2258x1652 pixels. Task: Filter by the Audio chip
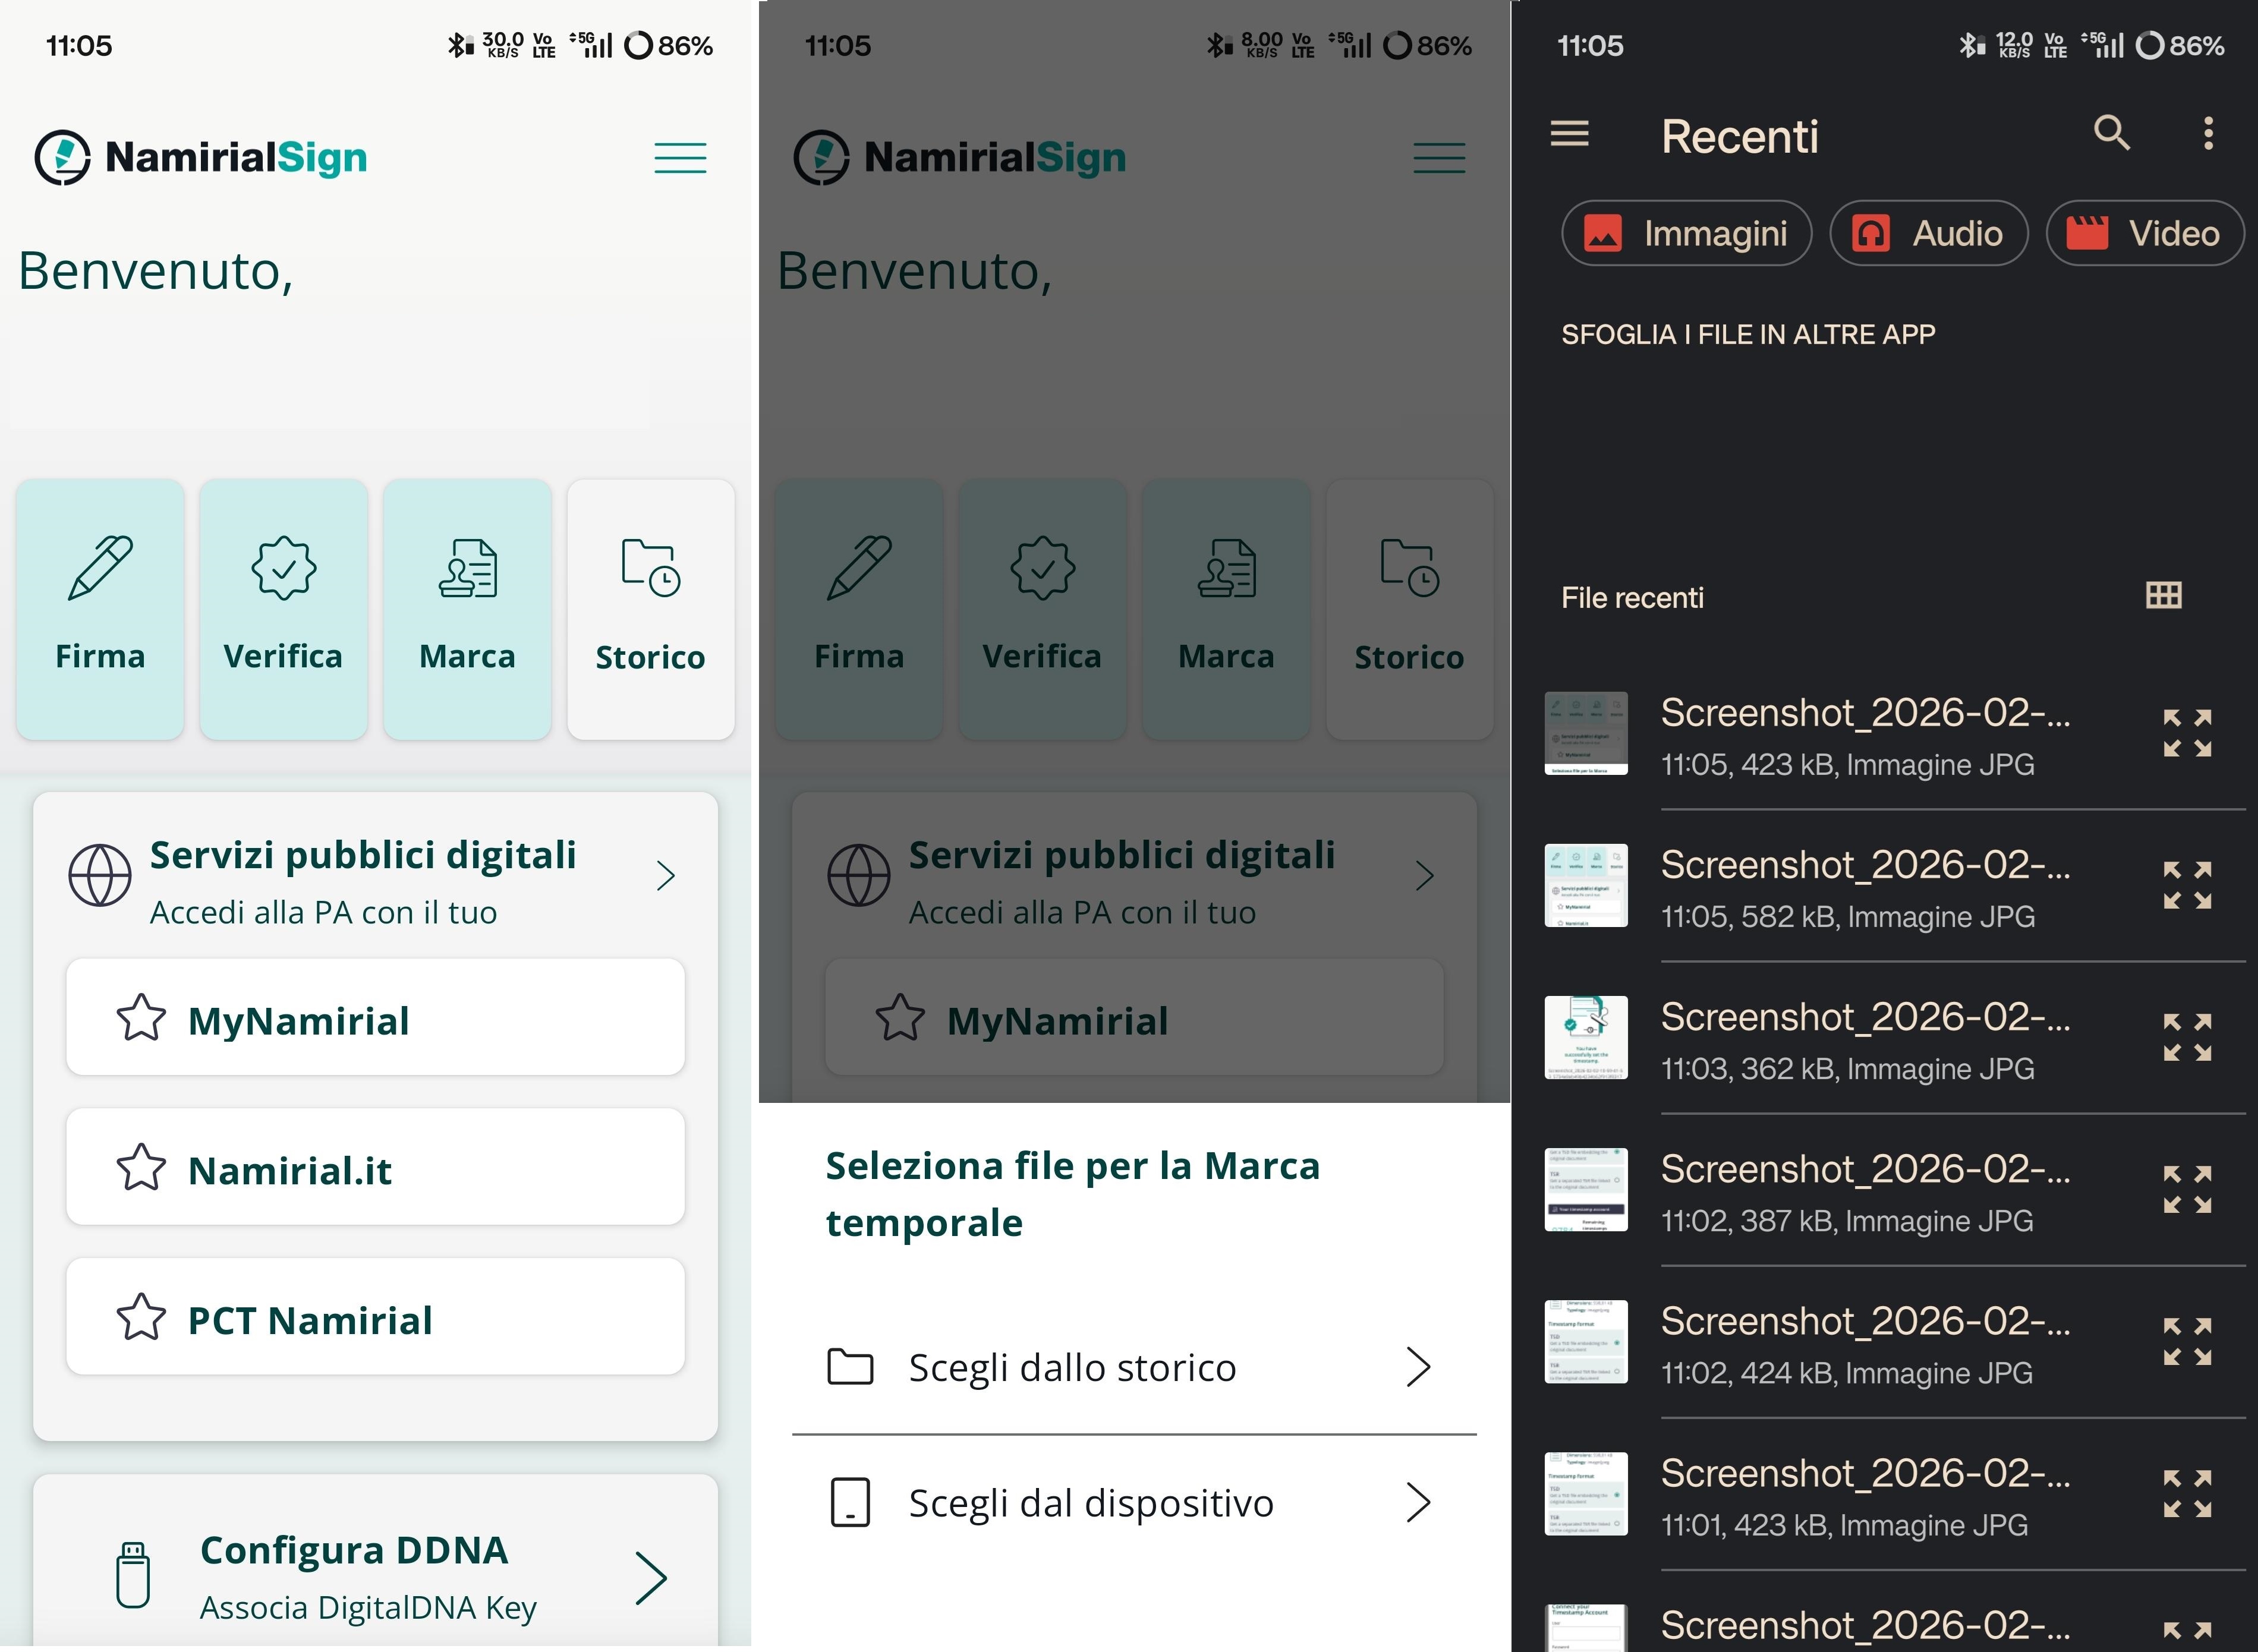click(1928, 233)
